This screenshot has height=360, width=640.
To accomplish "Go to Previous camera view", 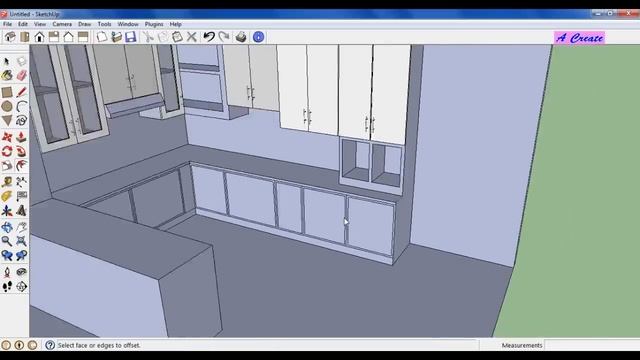I will 7,256.
